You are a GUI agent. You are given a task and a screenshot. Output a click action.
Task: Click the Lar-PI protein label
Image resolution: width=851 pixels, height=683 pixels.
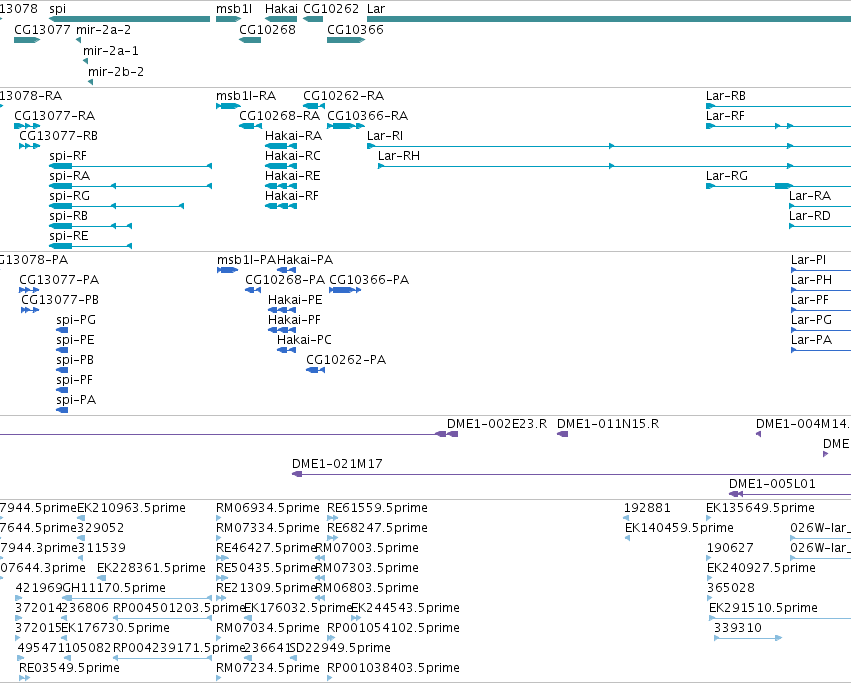tap(808, 260)
